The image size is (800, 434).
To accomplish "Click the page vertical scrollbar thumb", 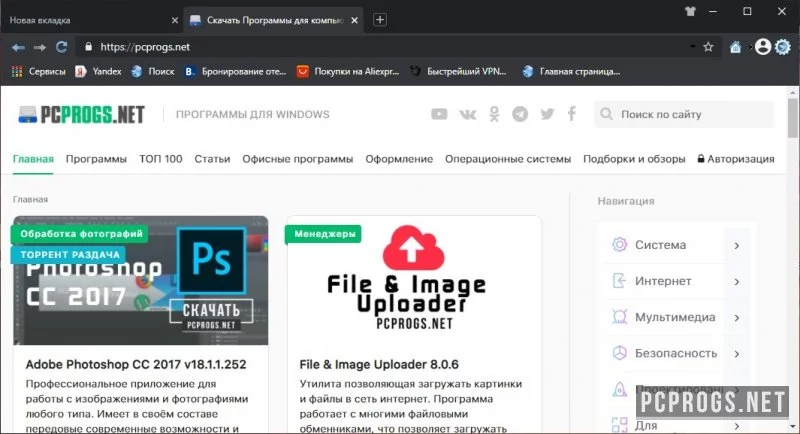I will (x=792, y=118).
